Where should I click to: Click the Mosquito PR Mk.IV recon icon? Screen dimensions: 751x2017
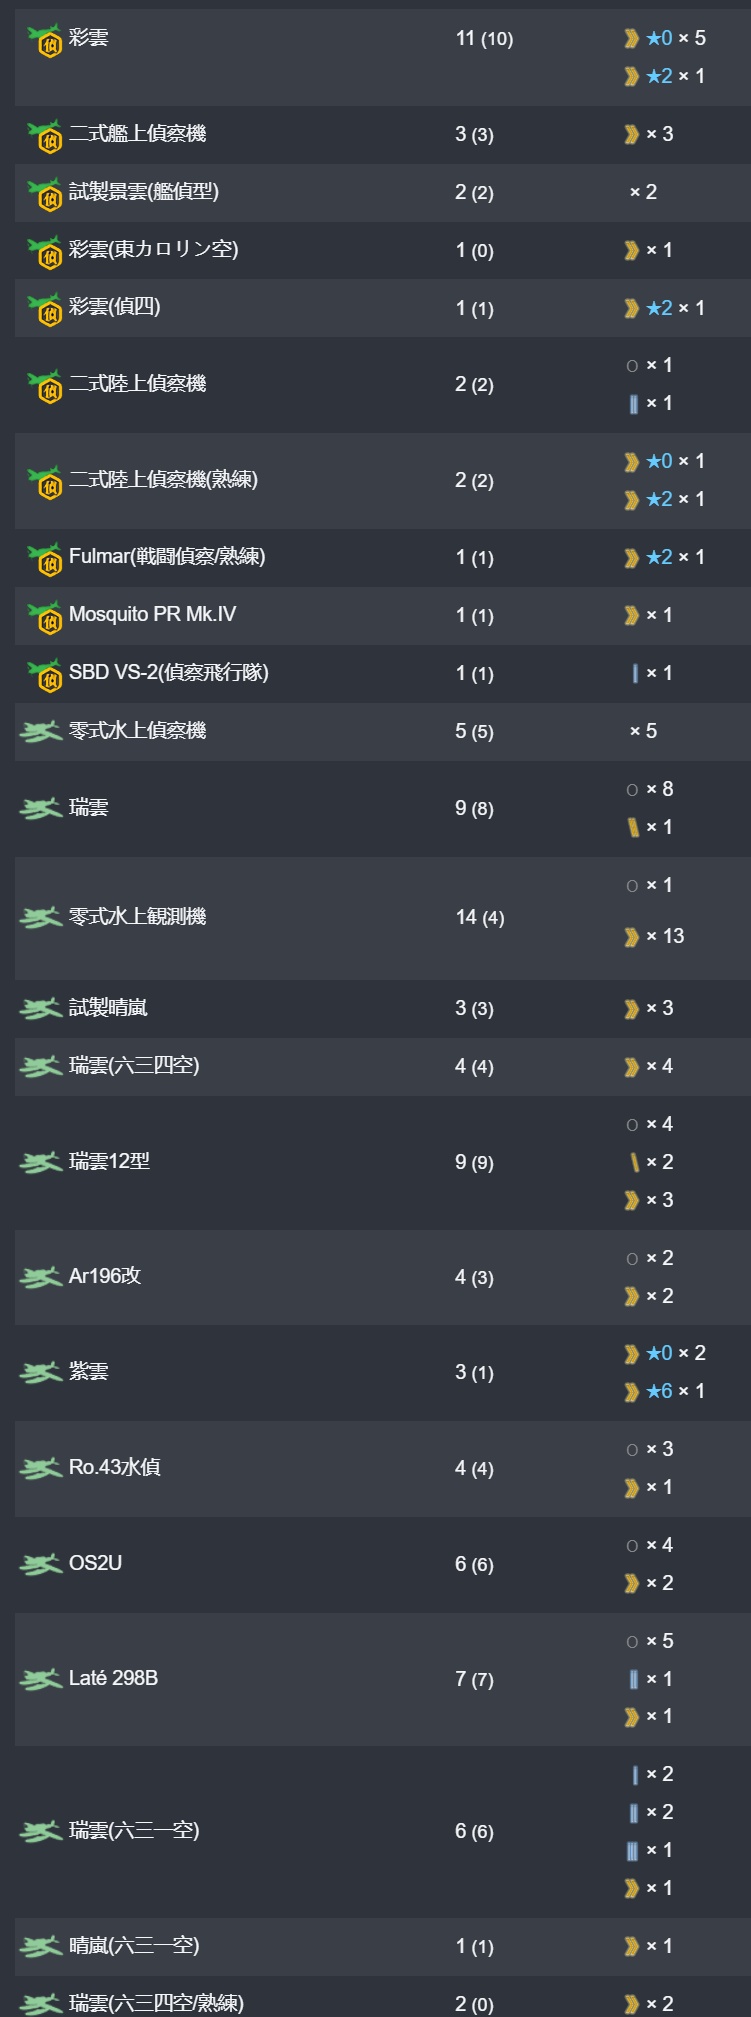(x=44, y=616)
